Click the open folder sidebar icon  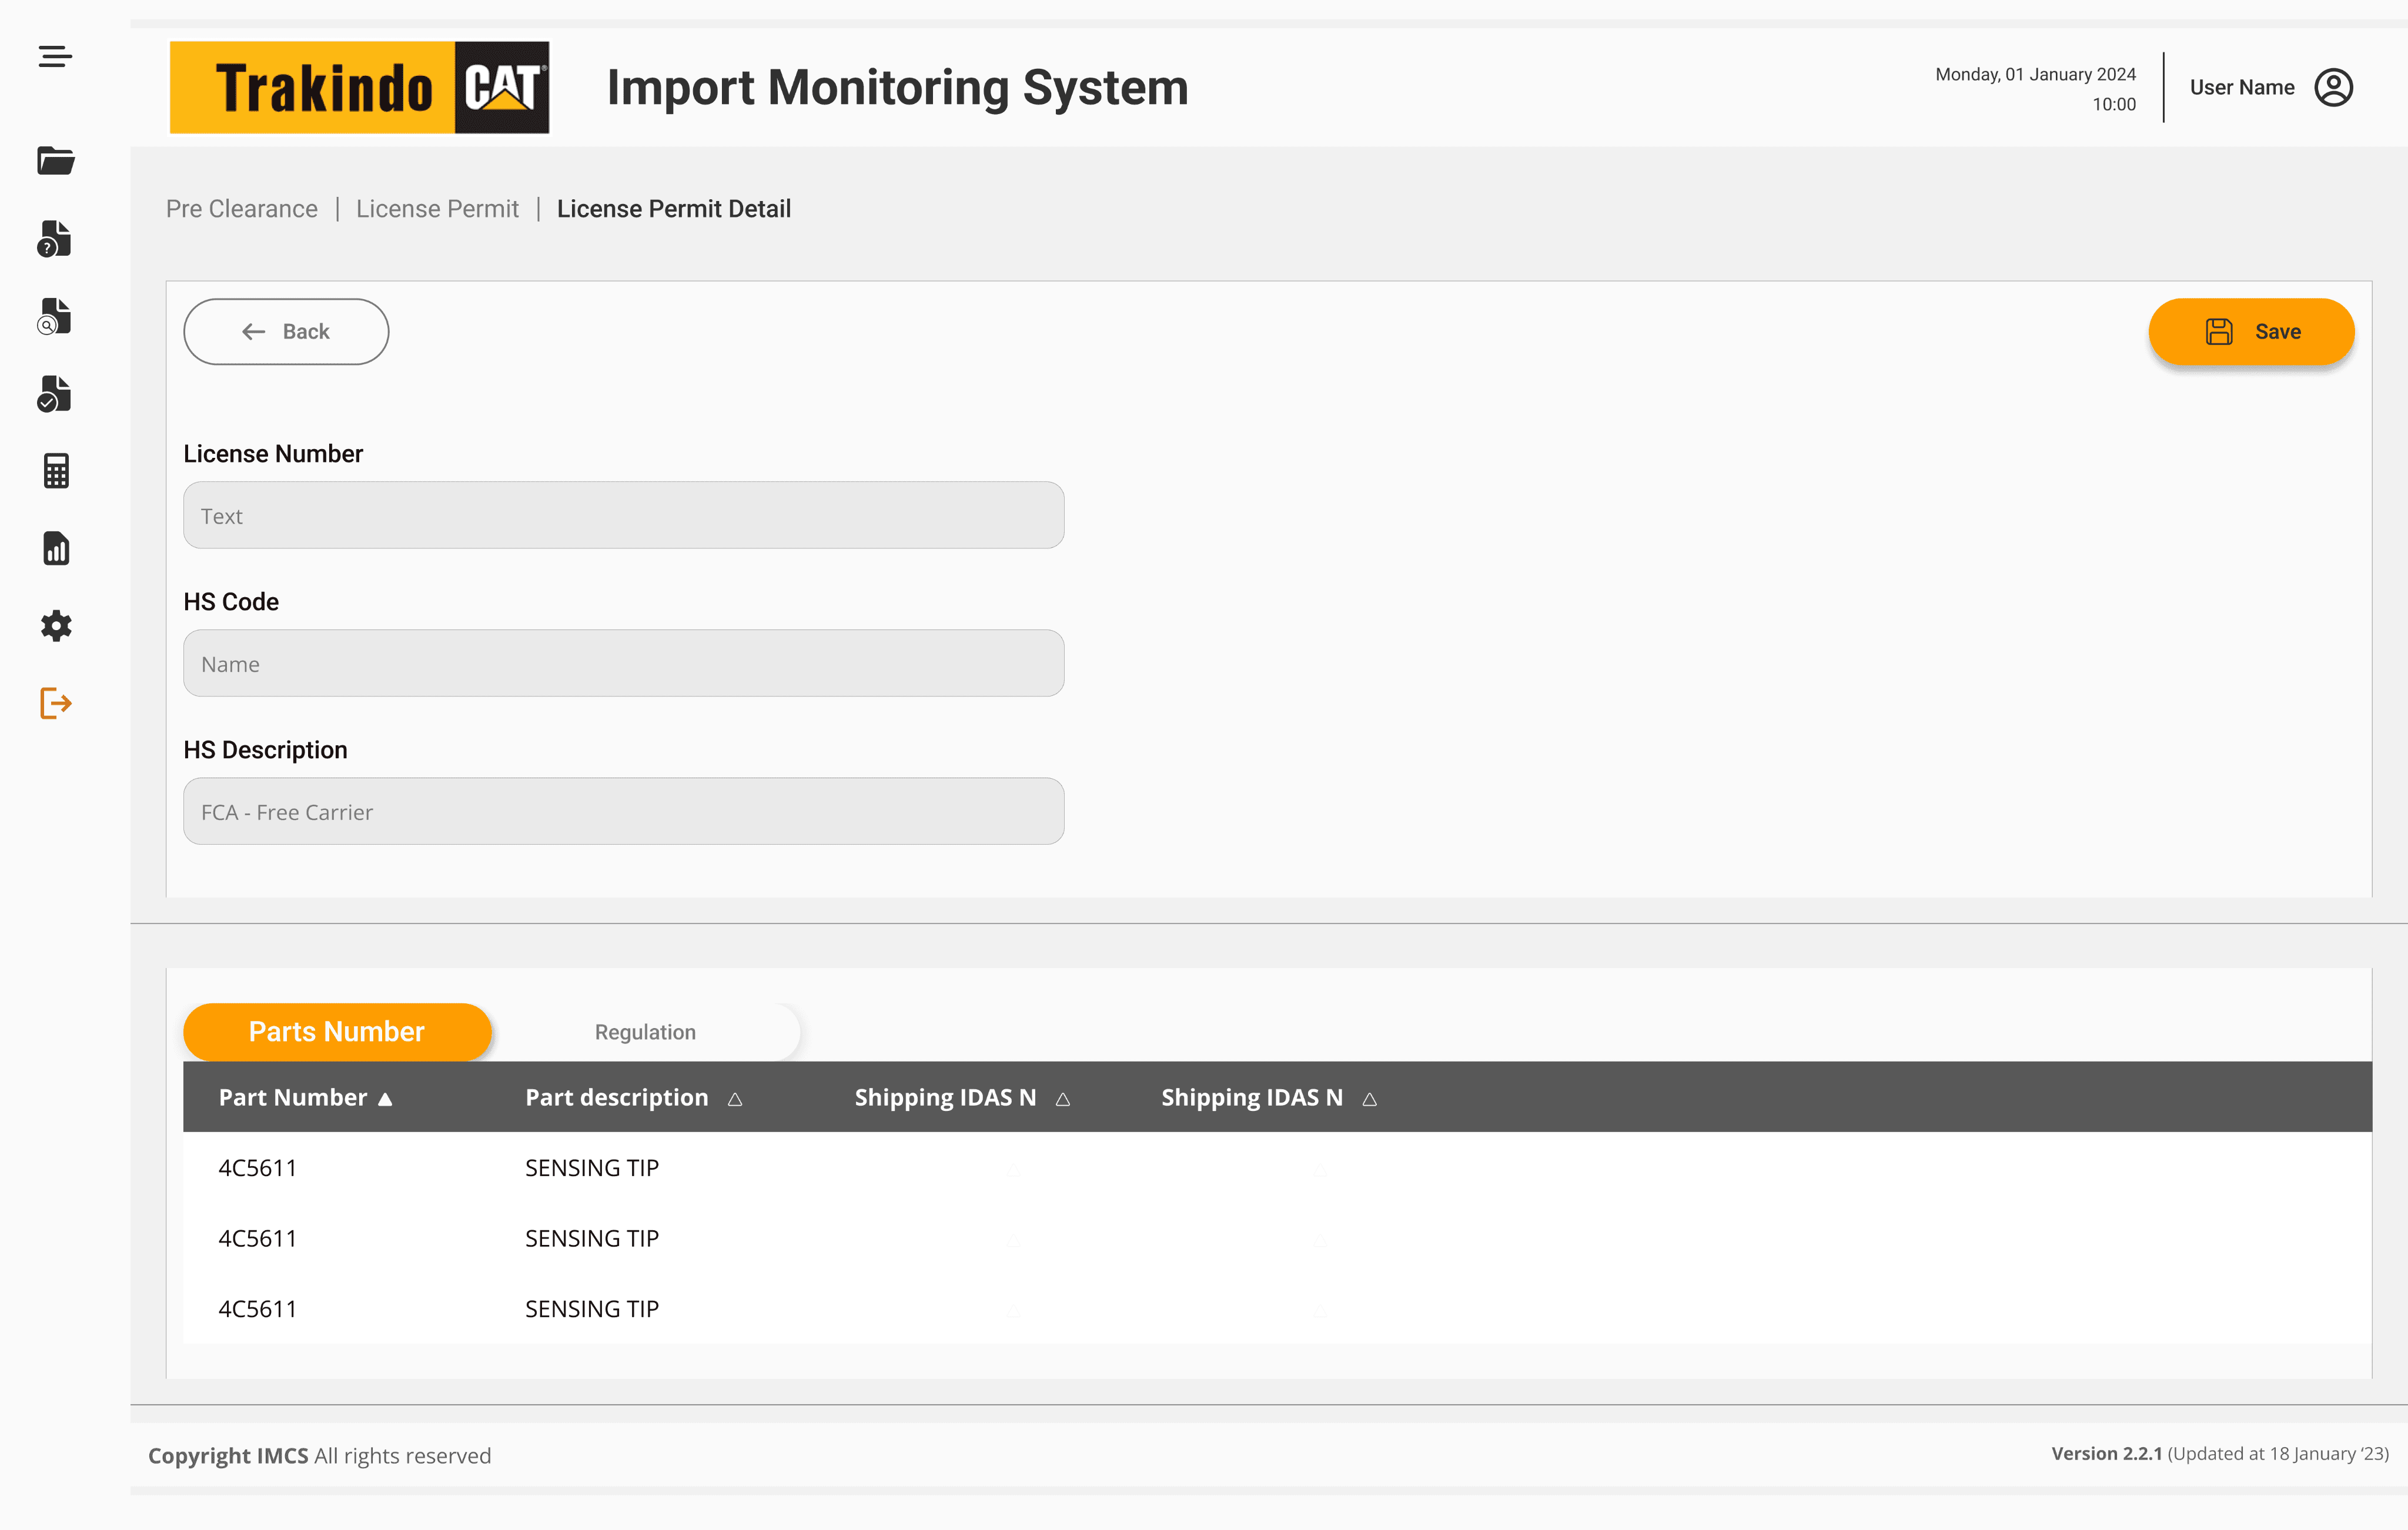(55, 160)
